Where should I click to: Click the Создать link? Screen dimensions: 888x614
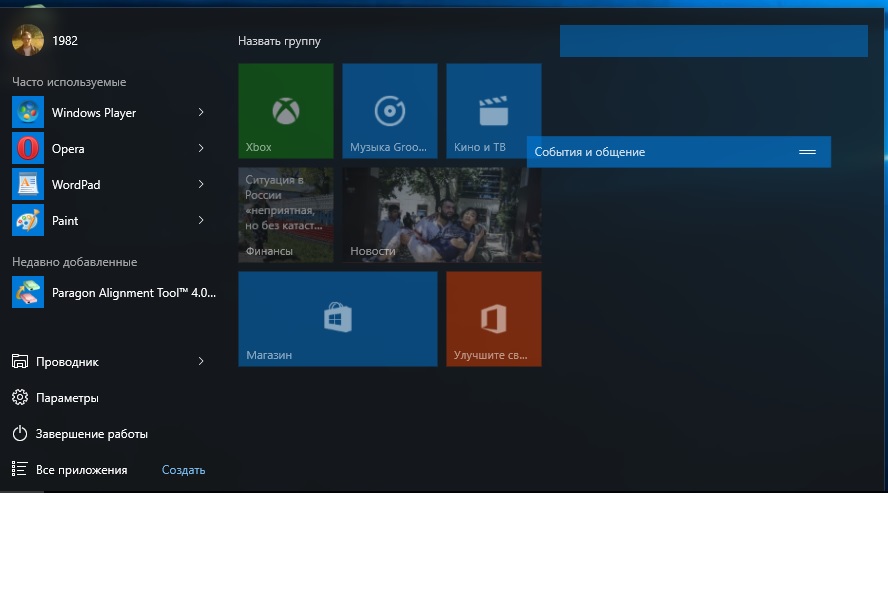point(183,470)
